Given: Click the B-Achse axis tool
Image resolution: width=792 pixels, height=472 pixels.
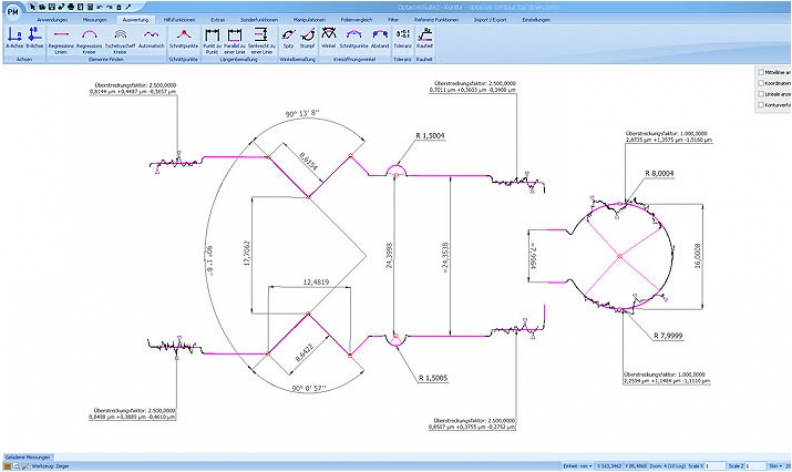Looking at the screenshot, I should tap(35, 38).
